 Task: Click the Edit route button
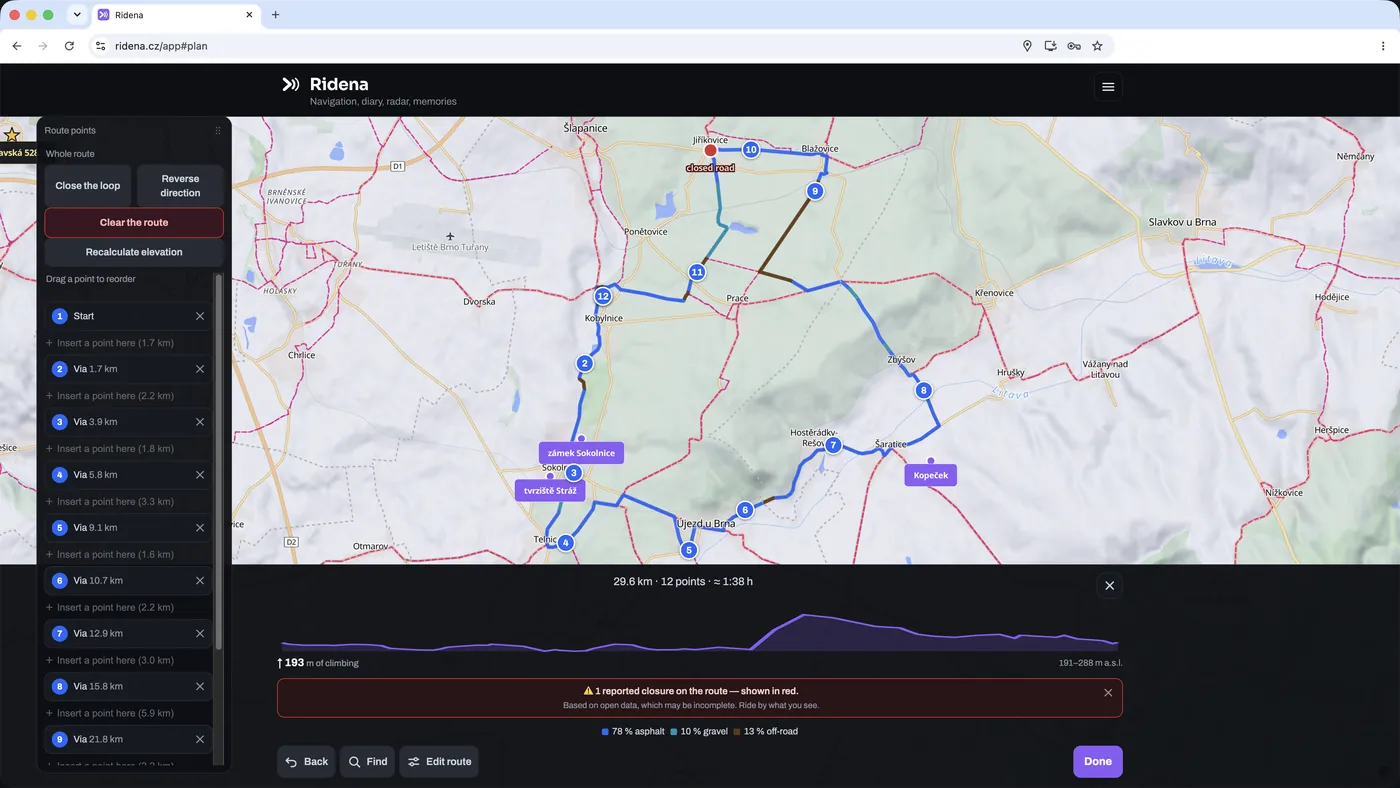439,762
